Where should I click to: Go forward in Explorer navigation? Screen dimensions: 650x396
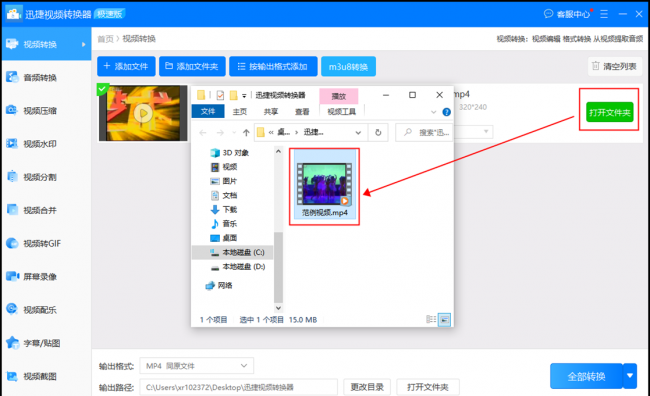[x=220, y=133]
